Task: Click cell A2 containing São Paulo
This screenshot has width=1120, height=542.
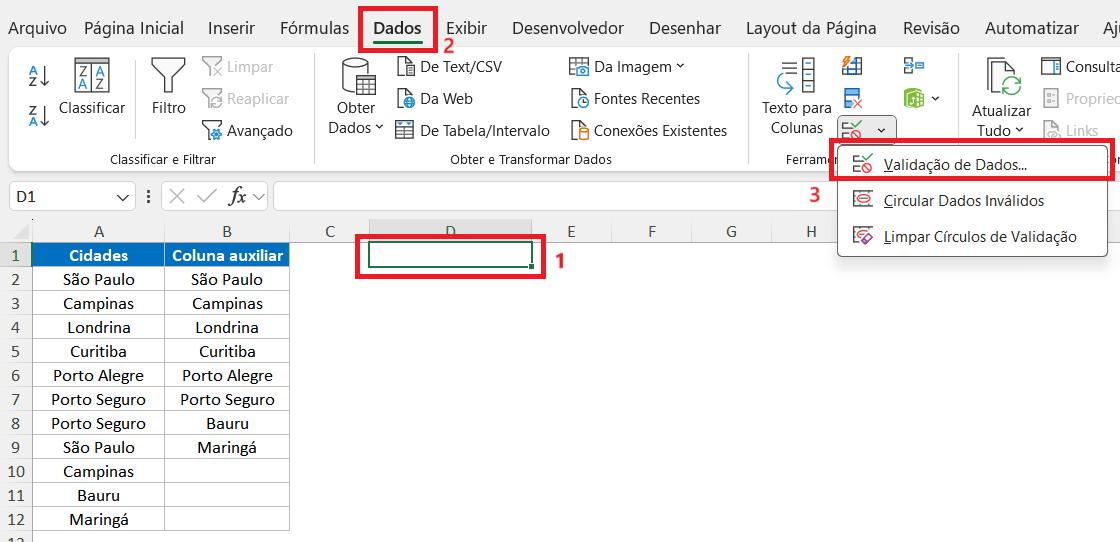Action: click(98, 280)
